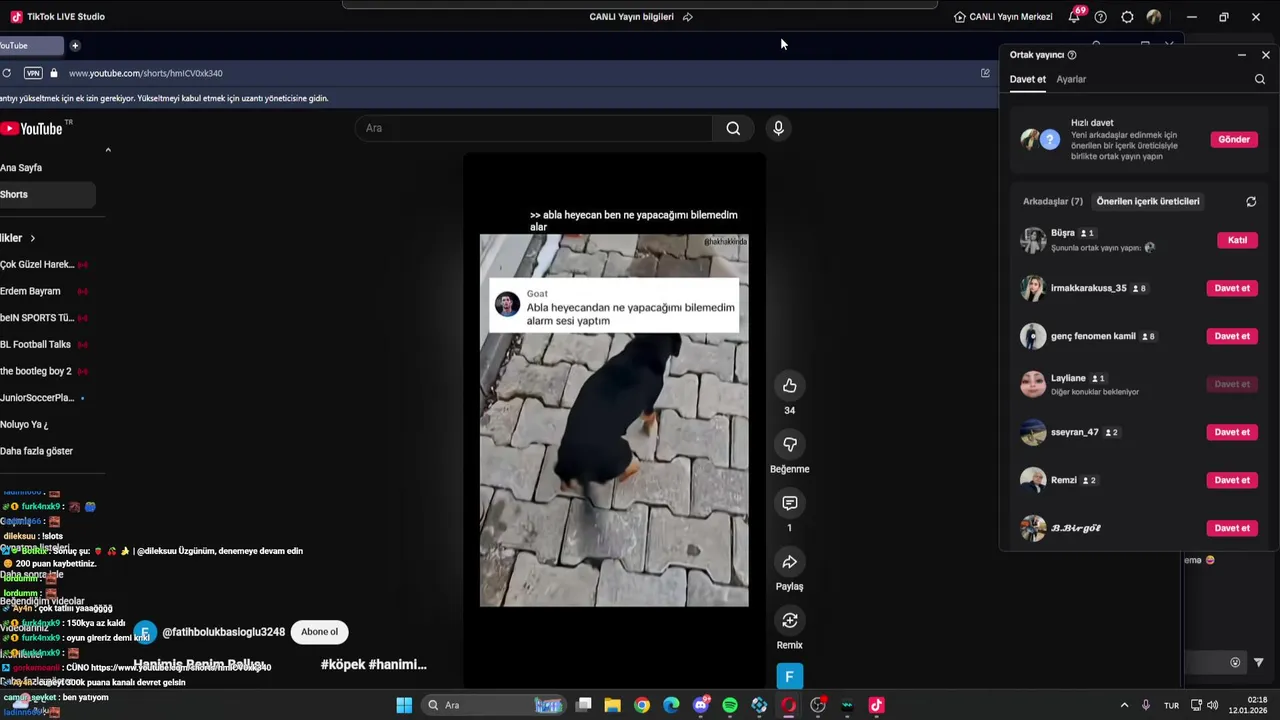Select Önerilen içerik üreticileri tab
This screenshot has height=720, width=1280.
pyautogui.click(x=1148, y=201)
